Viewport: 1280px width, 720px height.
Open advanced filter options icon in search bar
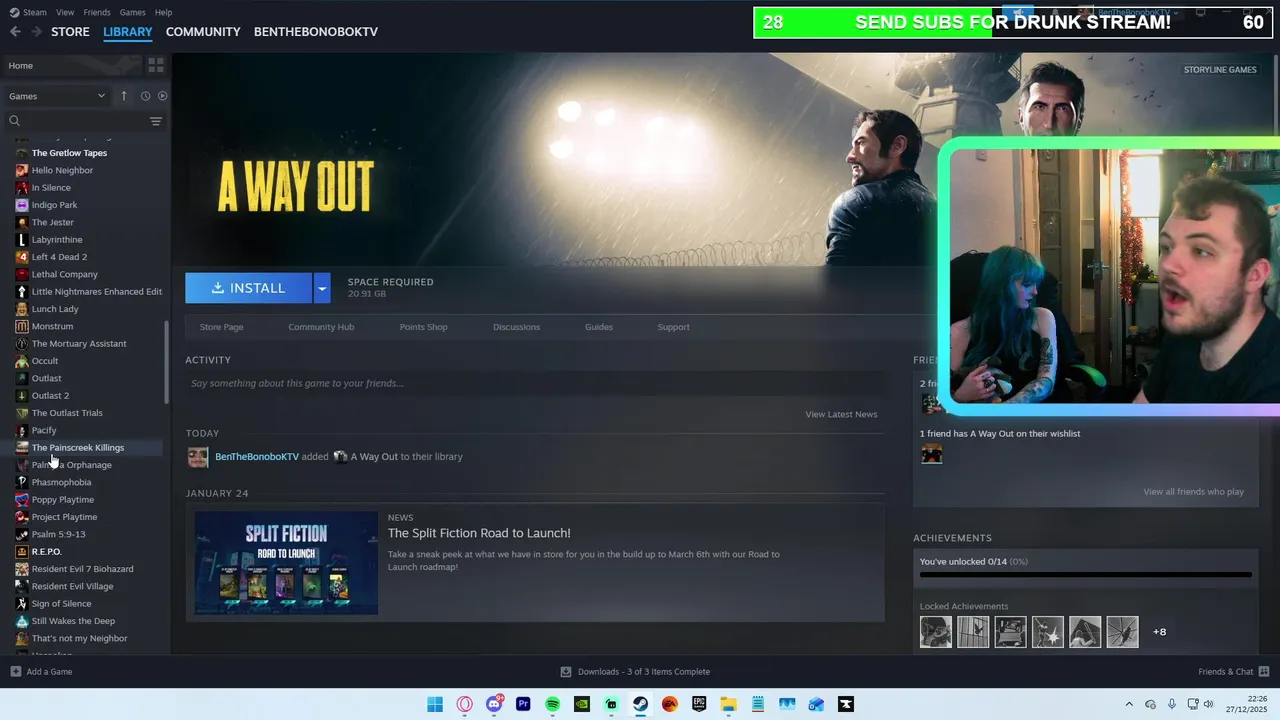click(x=156, y=121)
